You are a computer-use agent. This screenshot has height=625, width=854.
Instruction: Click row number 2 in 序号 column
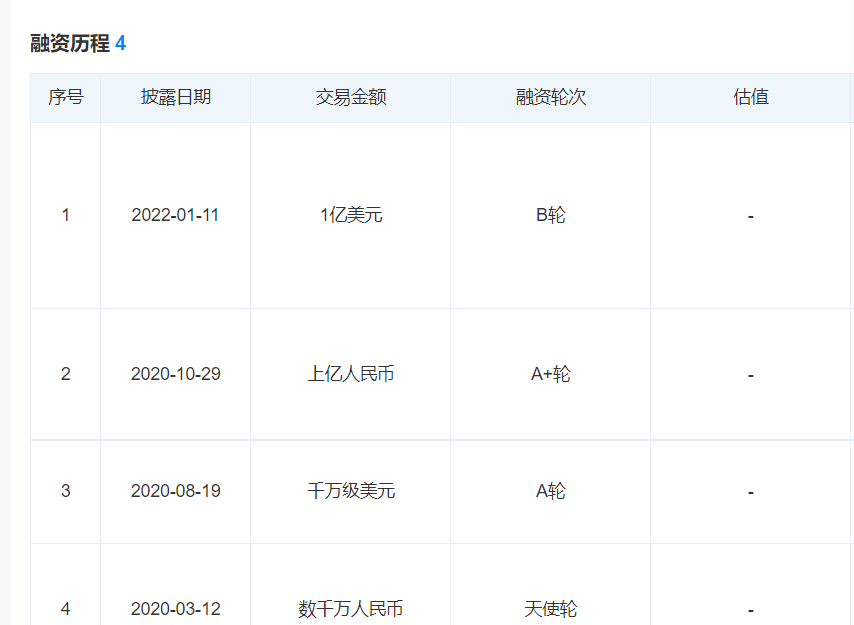[x=65, y=374]
